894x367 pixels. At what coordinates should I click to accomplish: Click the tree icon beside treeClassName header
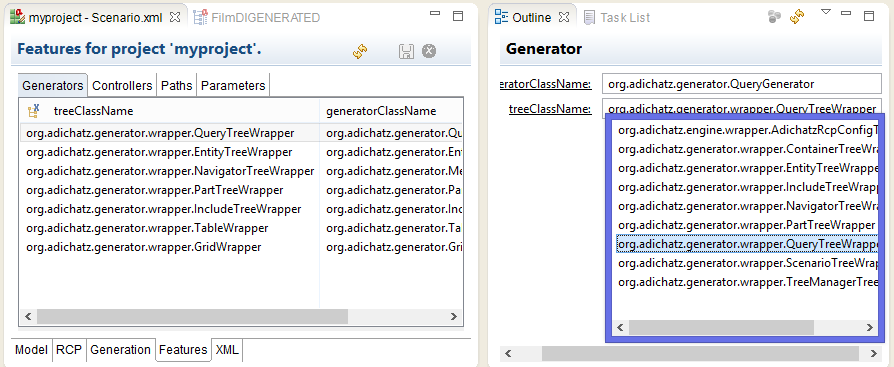point(33,110)
